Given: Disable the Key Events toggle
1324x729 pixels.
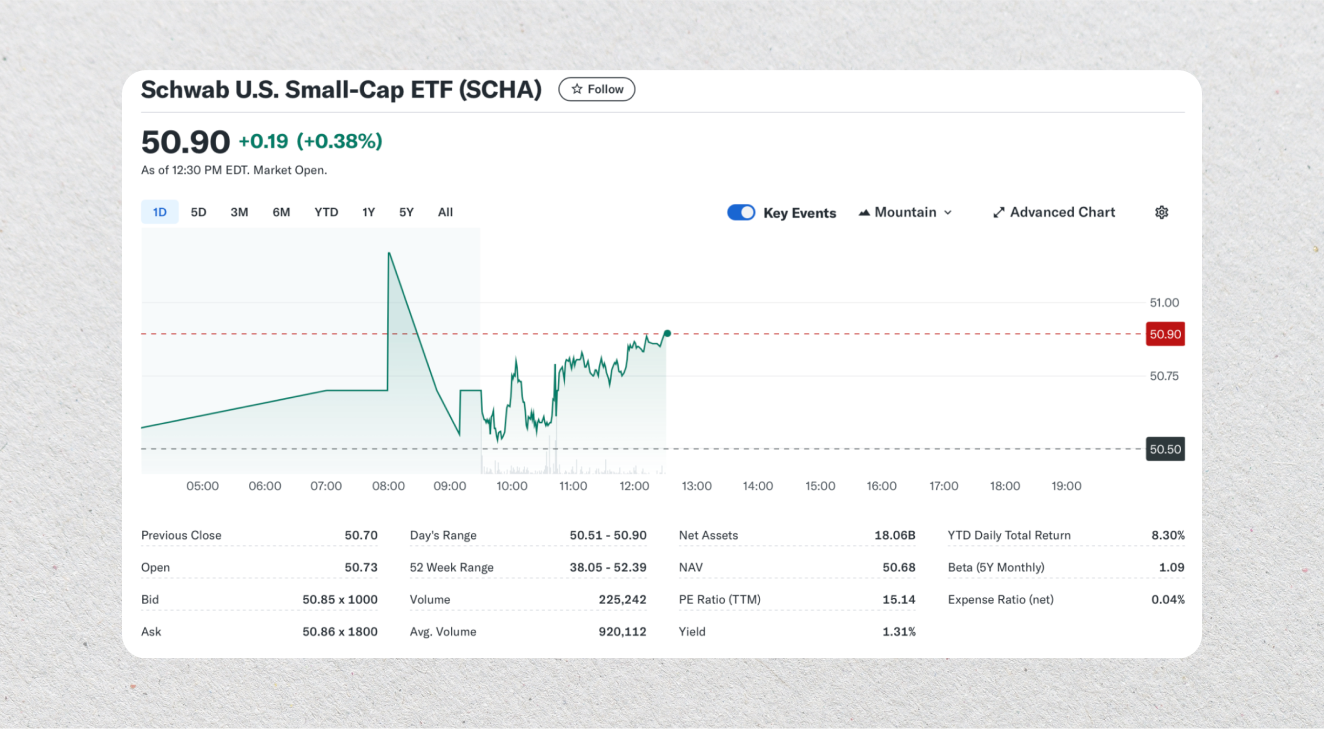Looking at the screenshot, I should click(x=741, y=212).
